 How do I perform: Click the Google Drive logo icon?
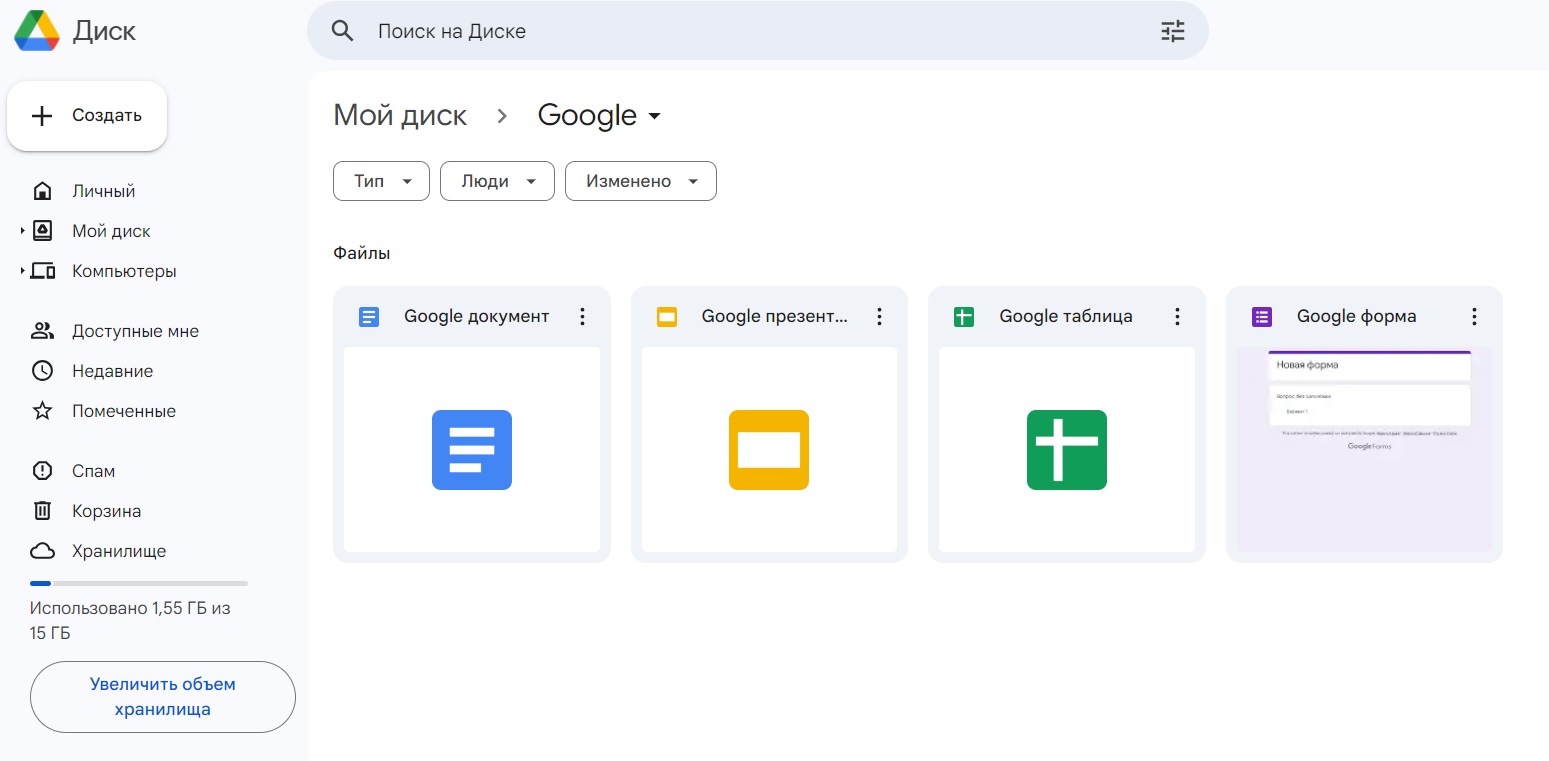pyautogui.click(x=37, y=31)
